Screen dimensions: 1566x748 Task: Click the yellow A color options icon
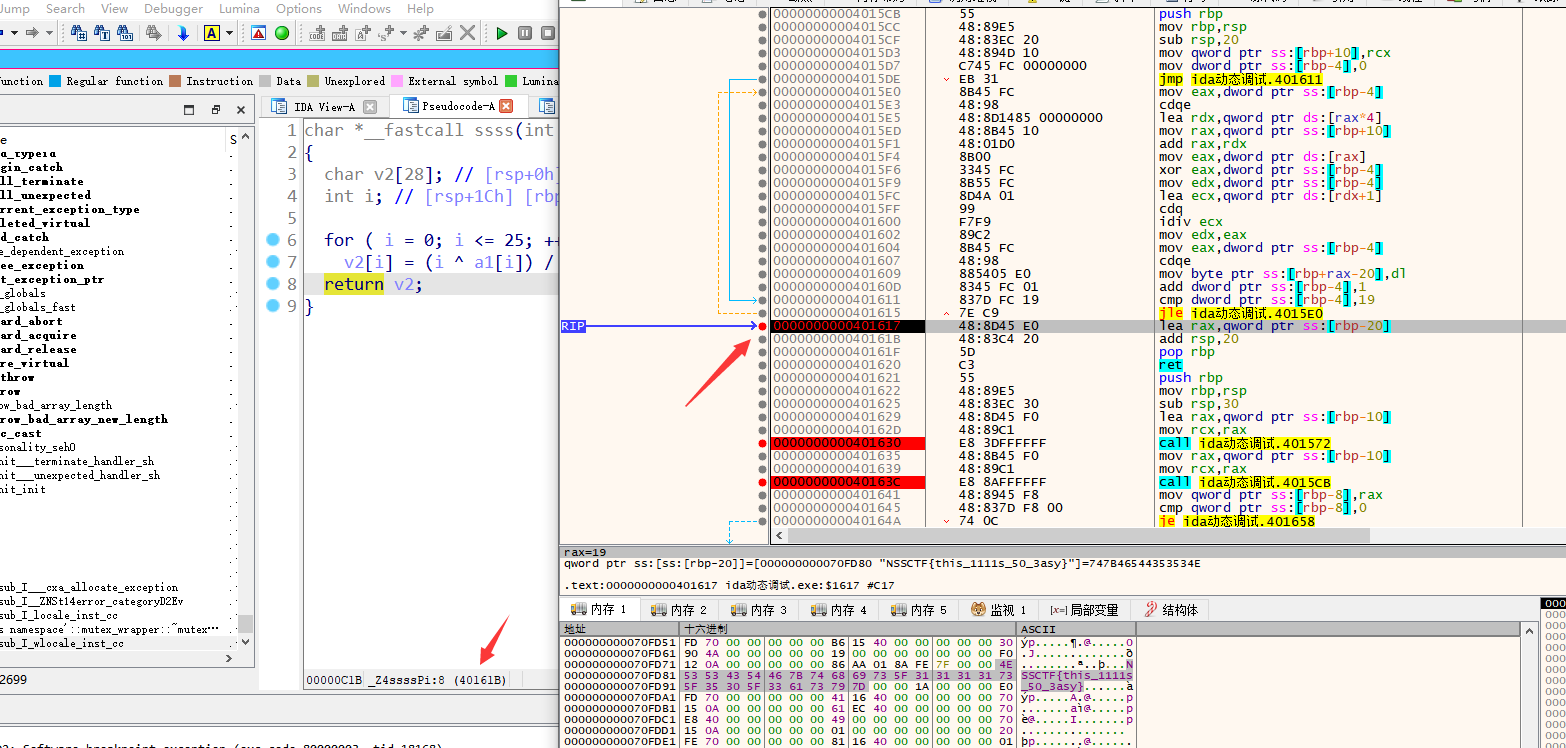[211, 32]
